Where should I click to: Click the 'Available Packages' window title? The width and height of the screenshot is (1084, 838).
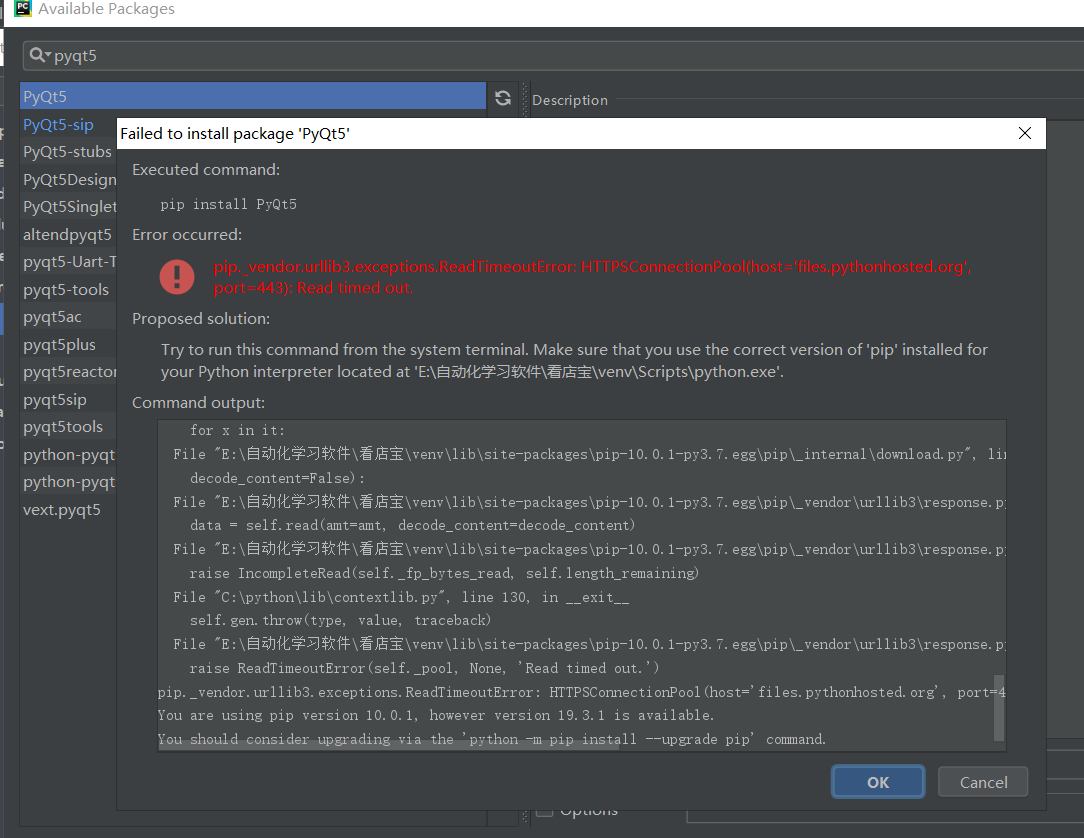coord(106,9)
